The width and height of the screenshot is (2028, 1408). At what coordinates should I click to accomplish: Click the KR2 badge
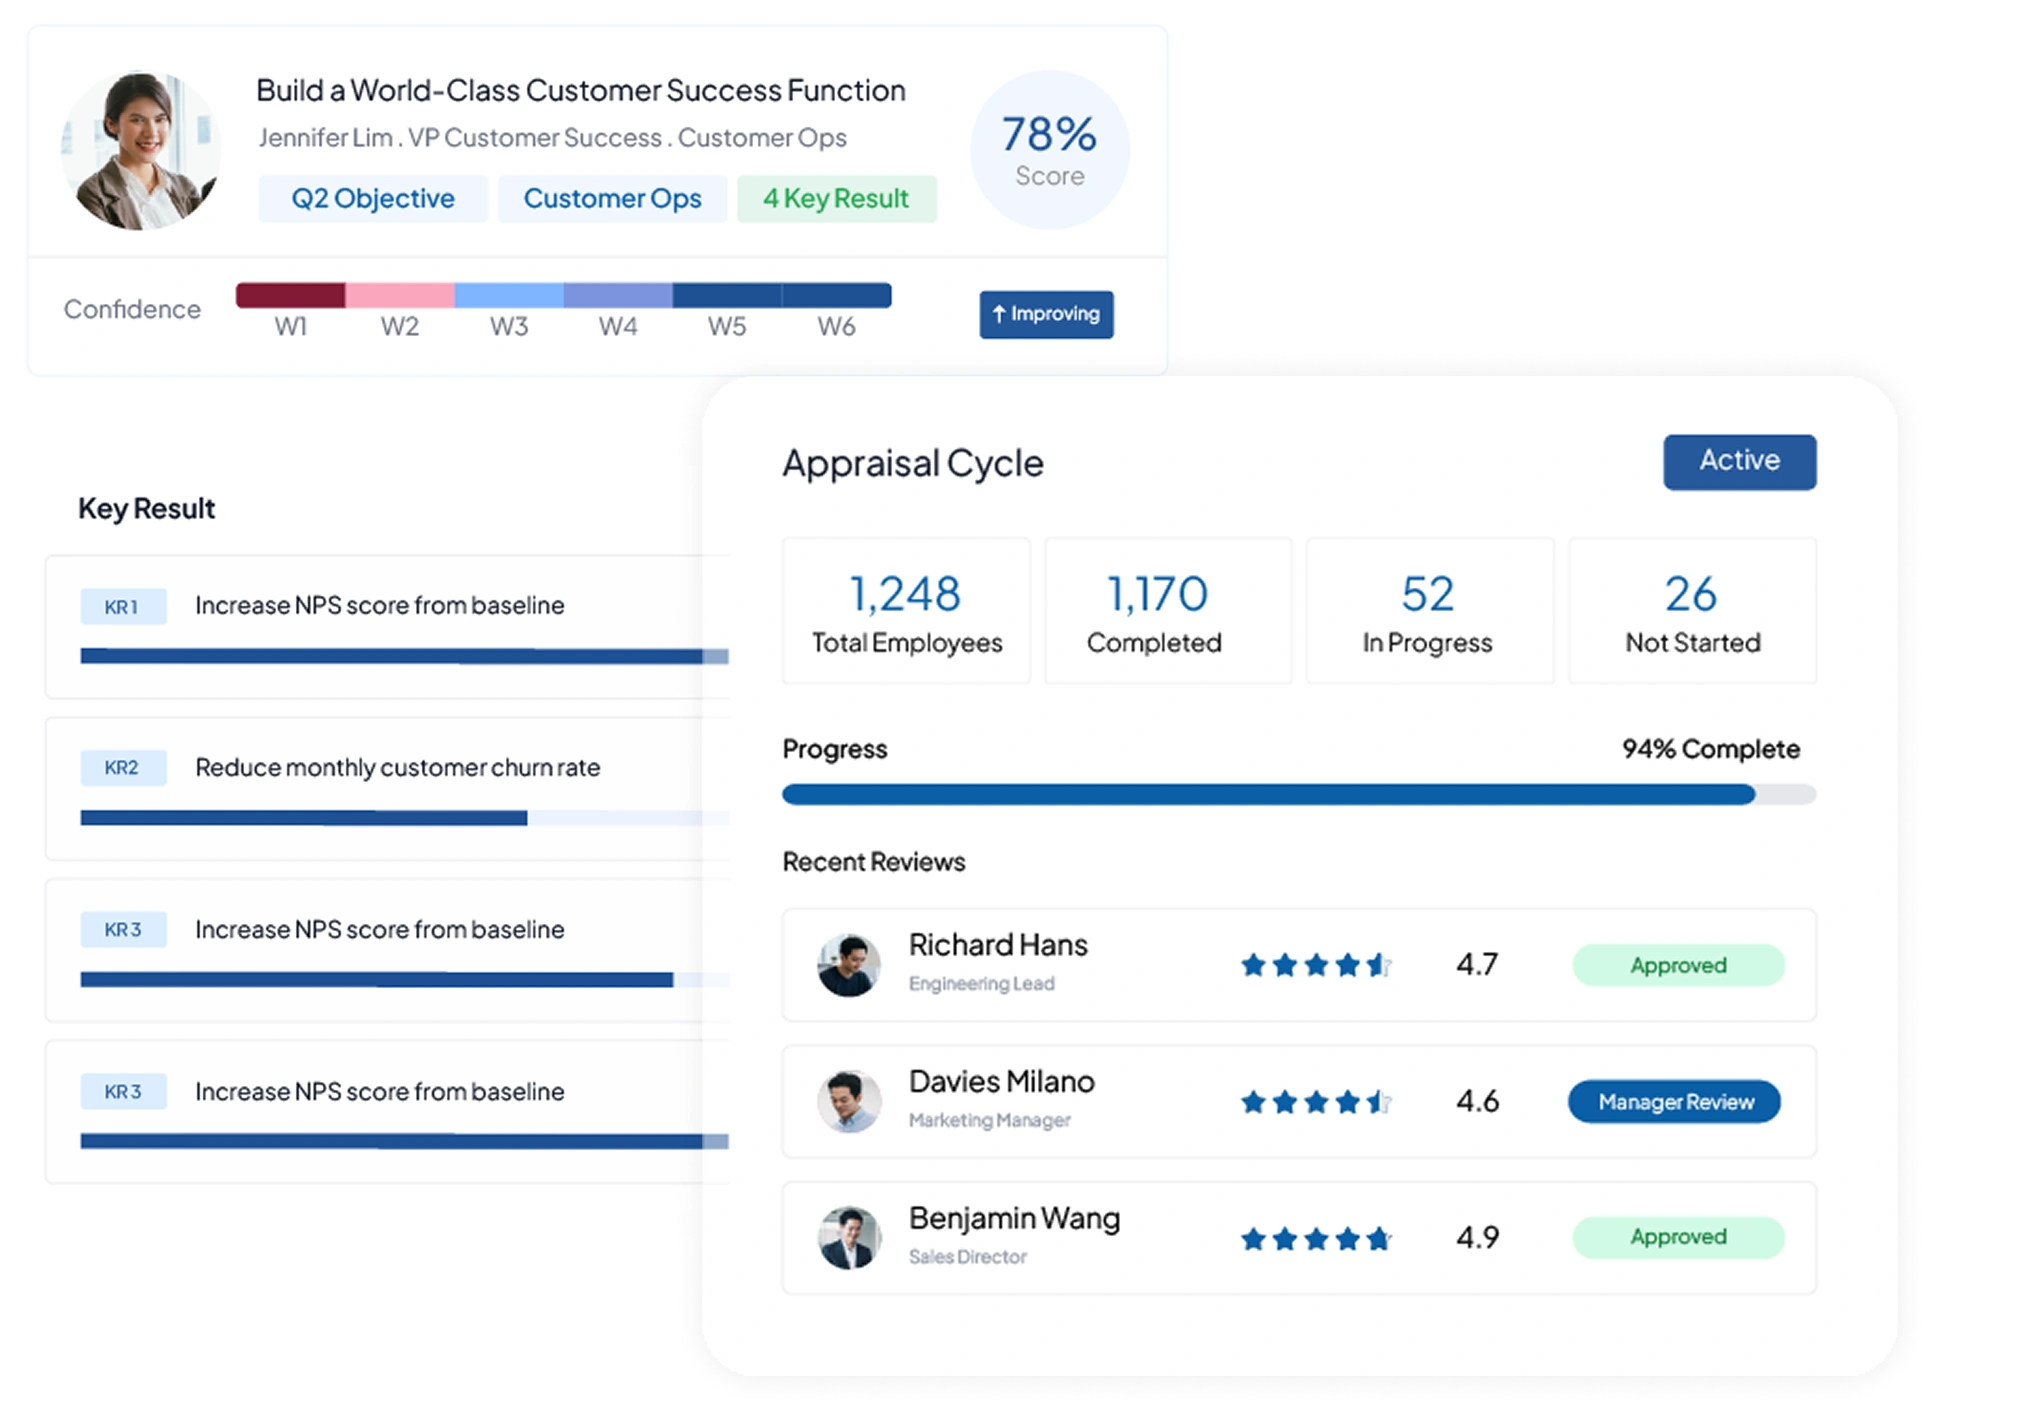tap(123, 768)
